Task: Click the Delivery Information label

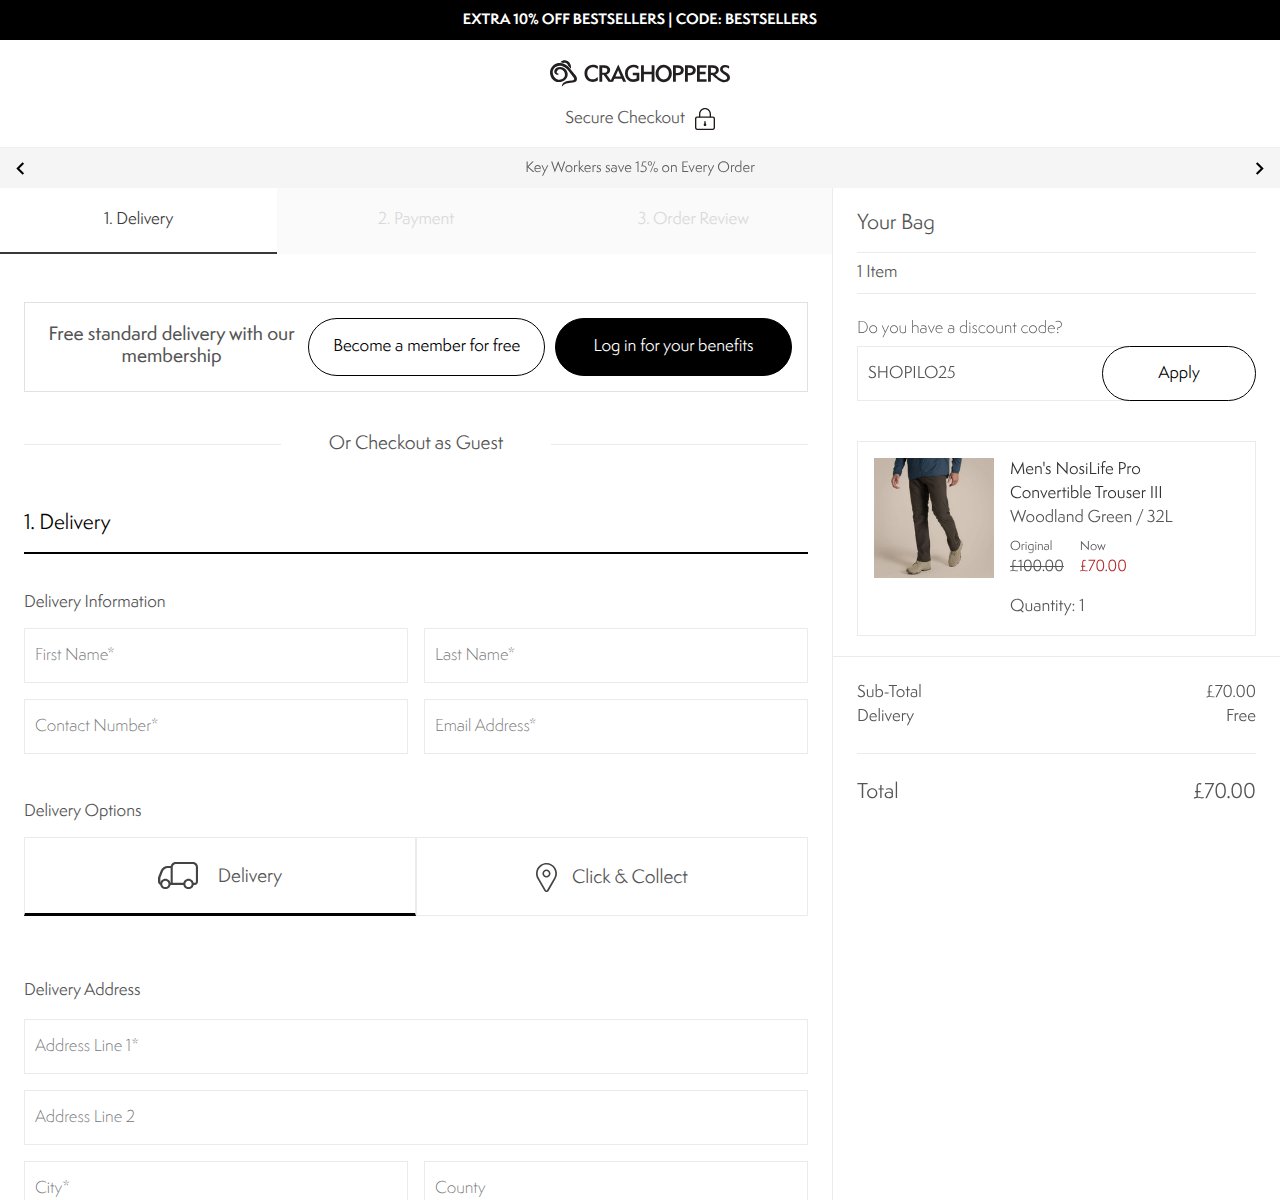Action: click(x=95, y=602)
